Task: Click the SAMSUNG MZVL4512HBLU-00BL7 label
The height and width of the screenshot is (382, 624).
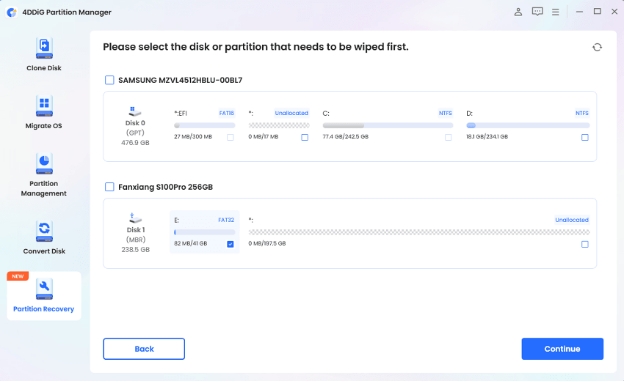Action: click(180, 80)
